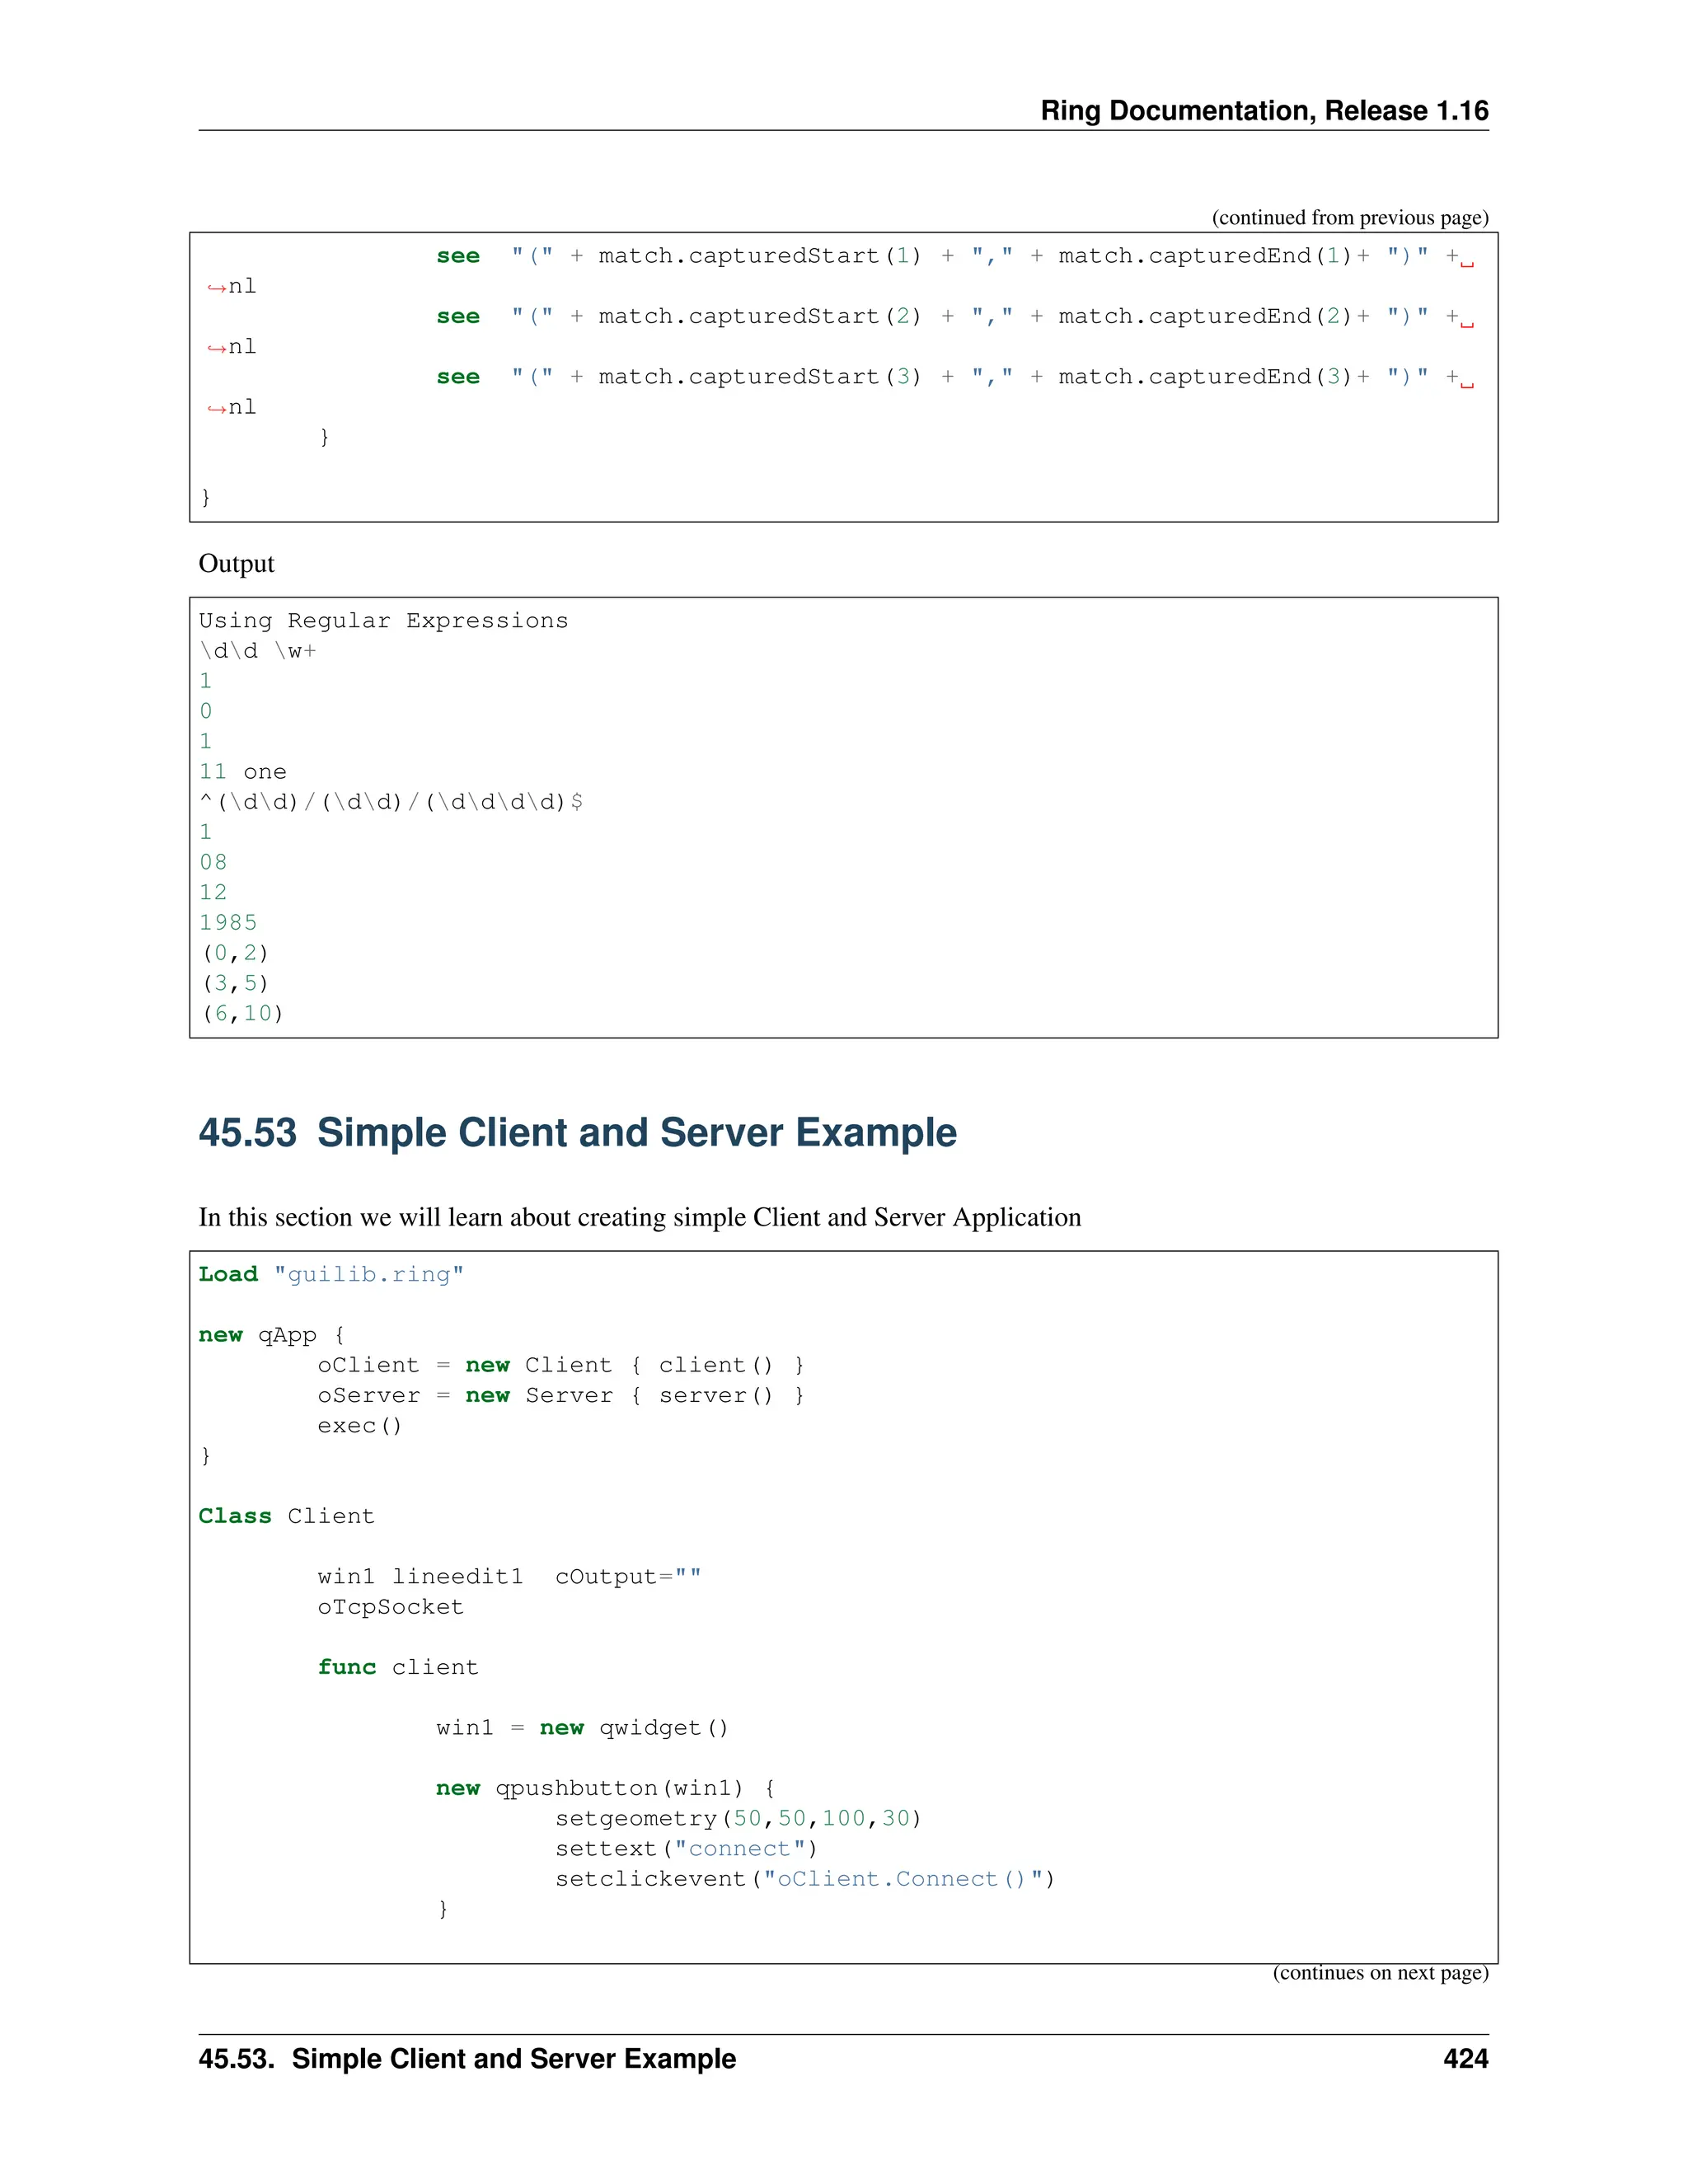Click the 'Using Regular Expressions' output line
The height and width of the screenshot is (2184, 1688).
(383, 620)
